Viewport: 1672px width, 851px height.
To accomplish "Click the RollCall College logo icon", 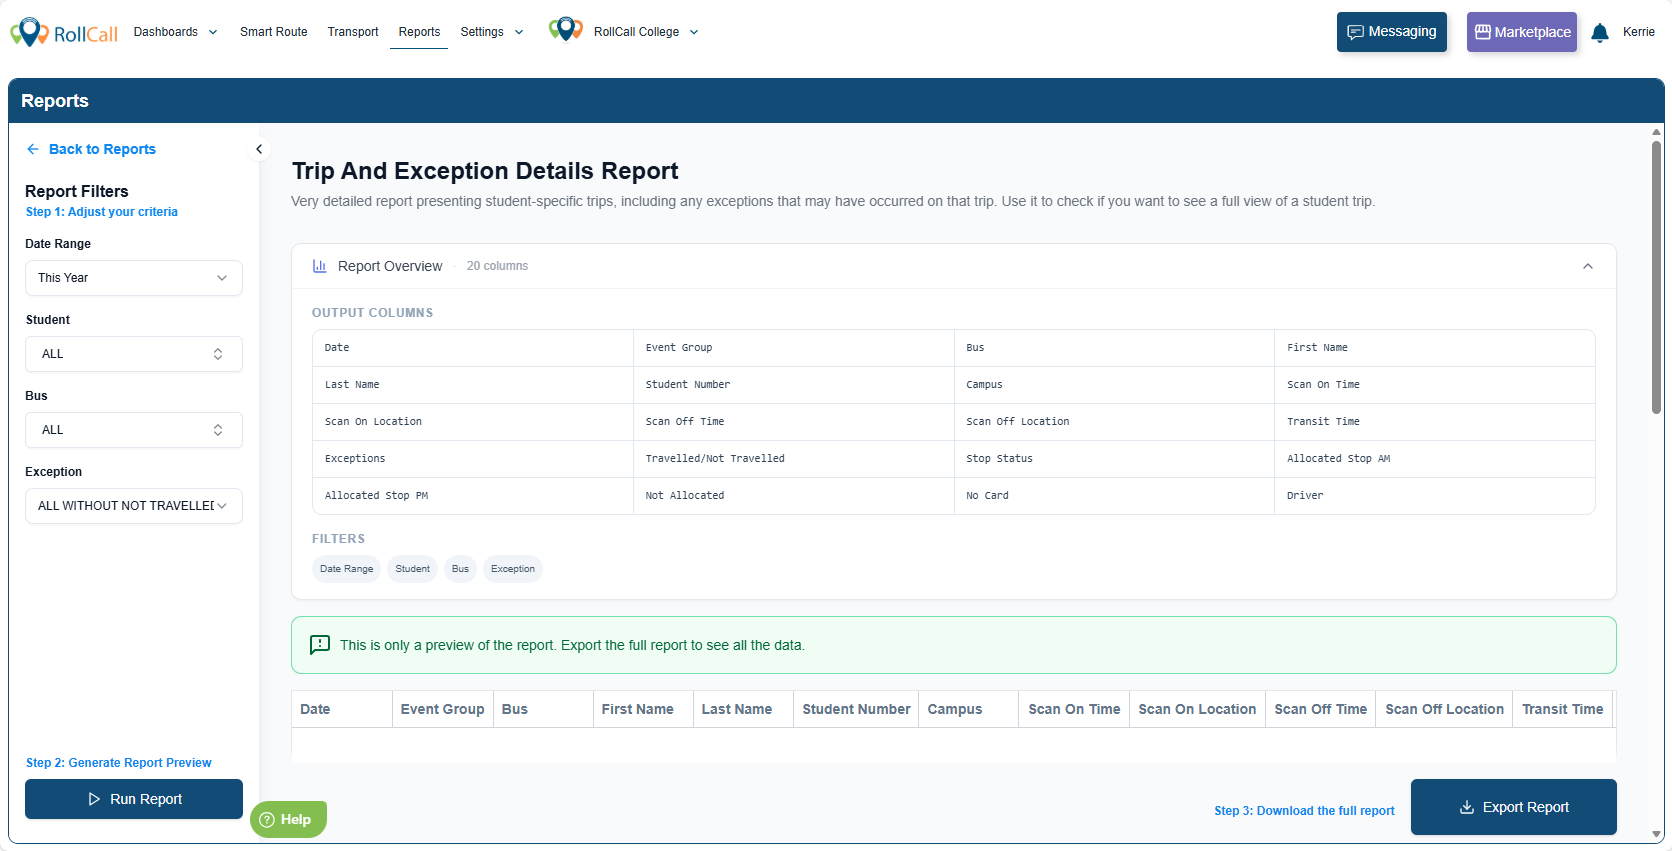I will click(x=565, y=30).
